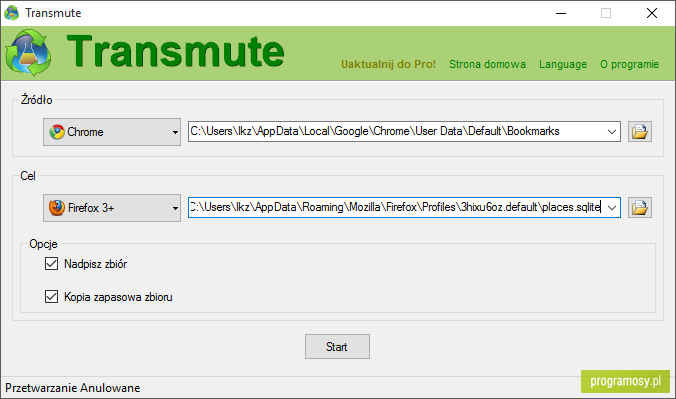Click the Przetwarzanie Anulowane status text
676x399 pixels.
pos(72,388)
